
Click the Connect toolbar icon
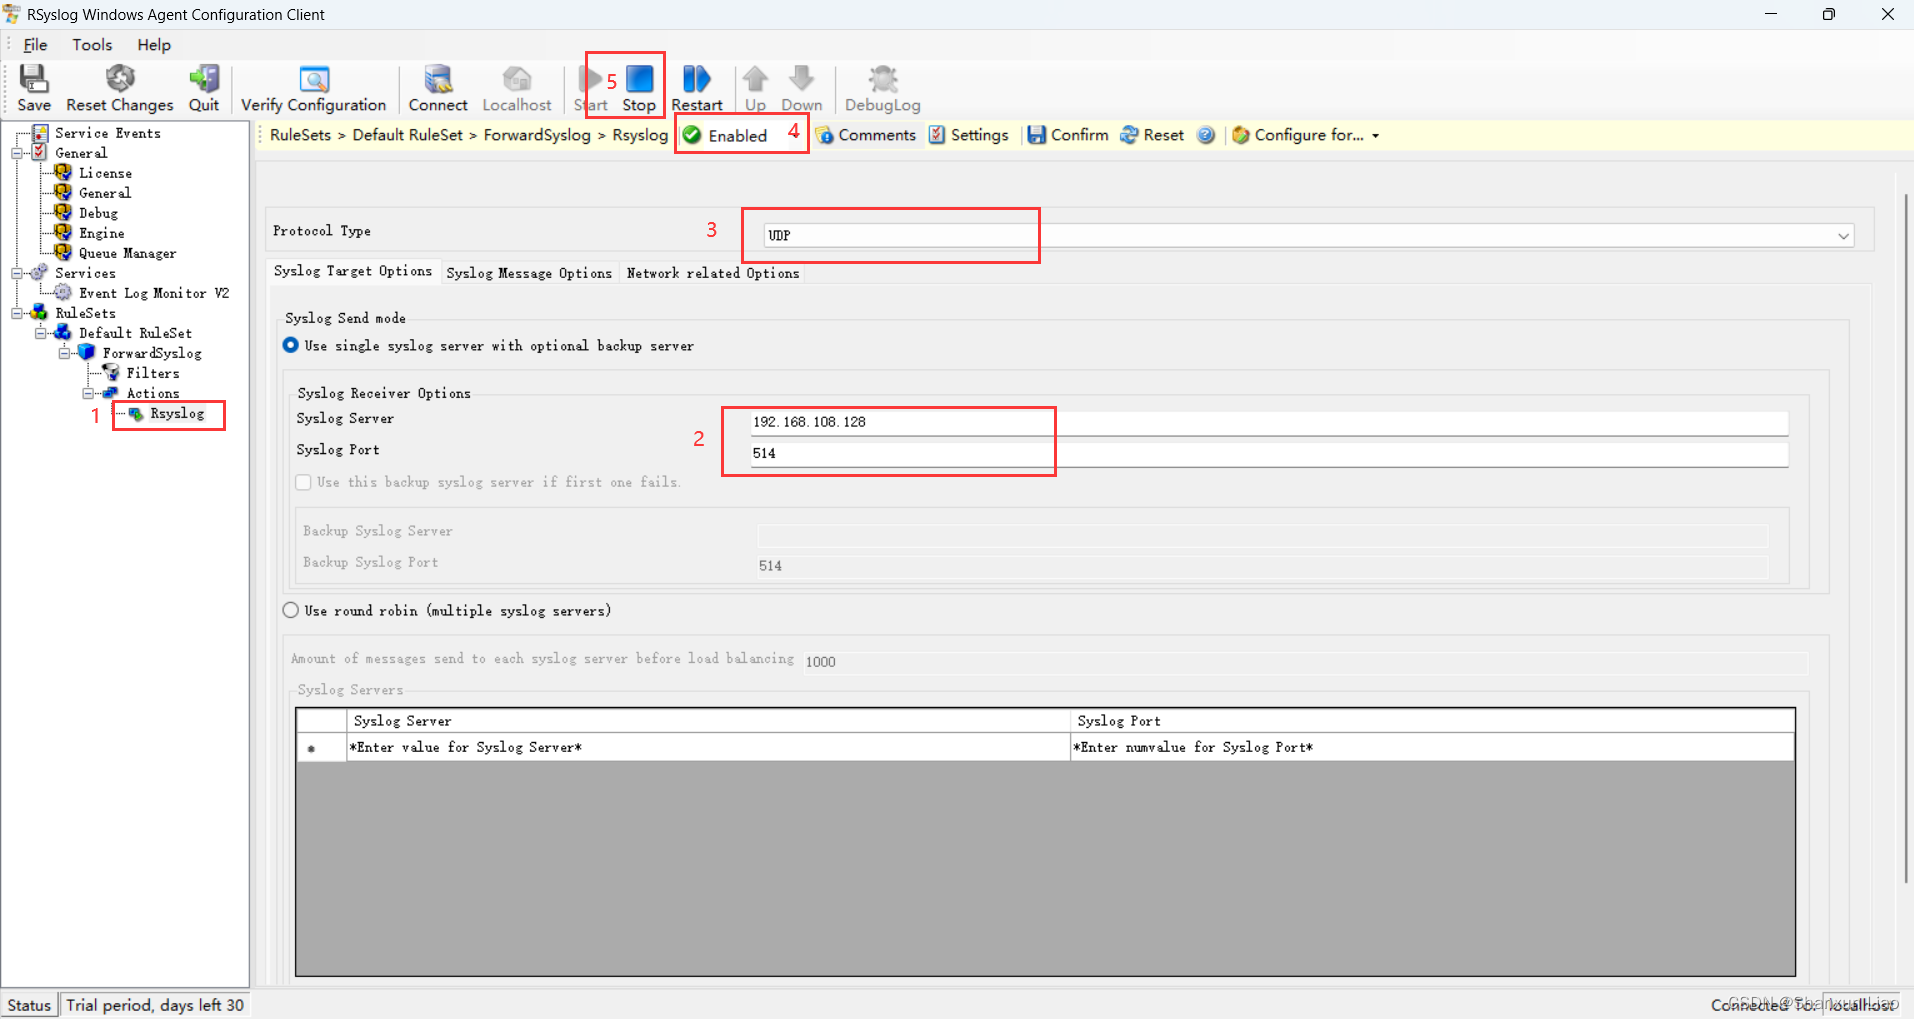pos(438,87)
